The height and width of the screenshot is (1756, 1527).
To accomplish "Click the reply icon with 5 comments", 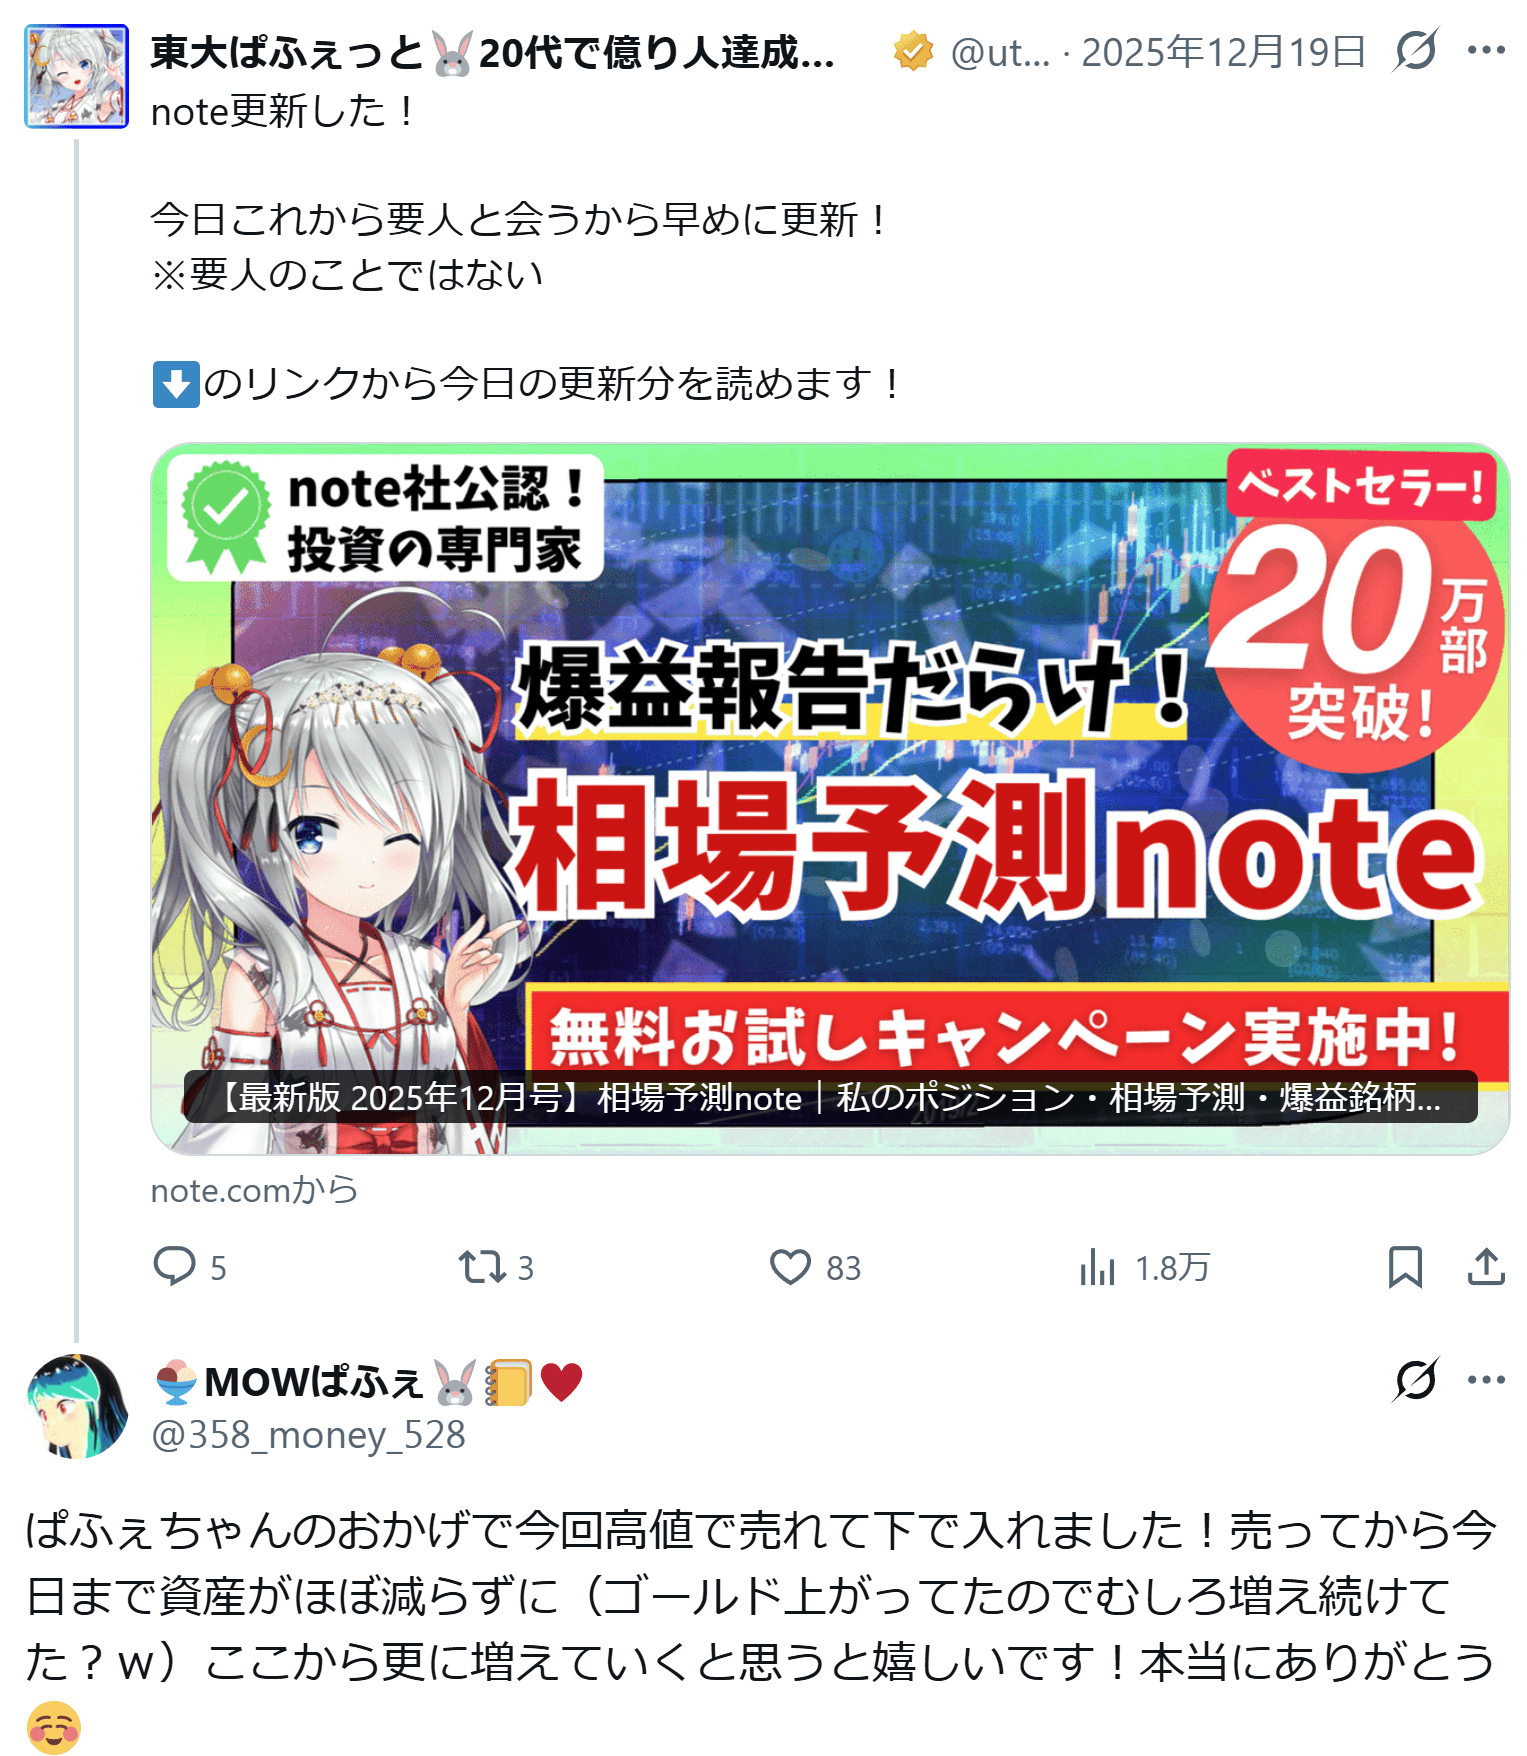I will point(175,1266).
